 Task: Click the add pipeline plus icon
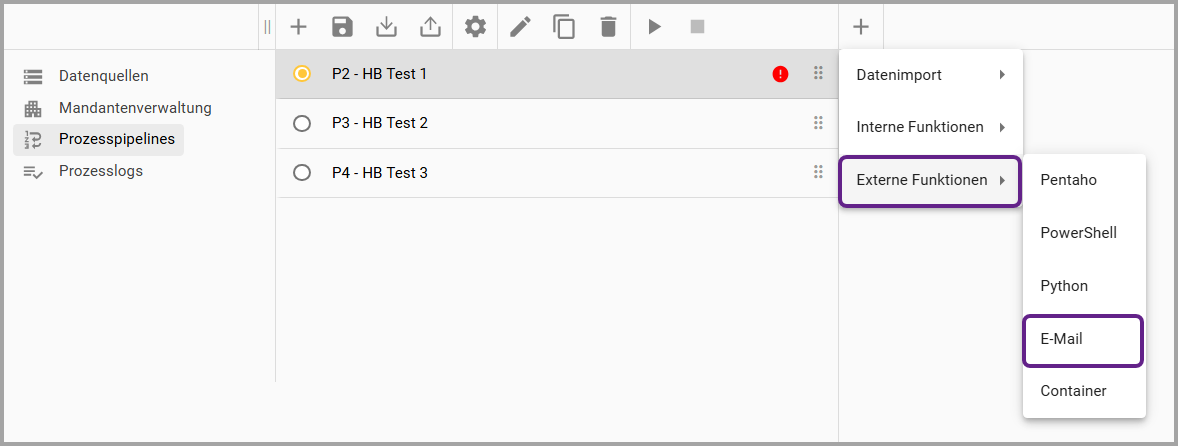[298, 27]
